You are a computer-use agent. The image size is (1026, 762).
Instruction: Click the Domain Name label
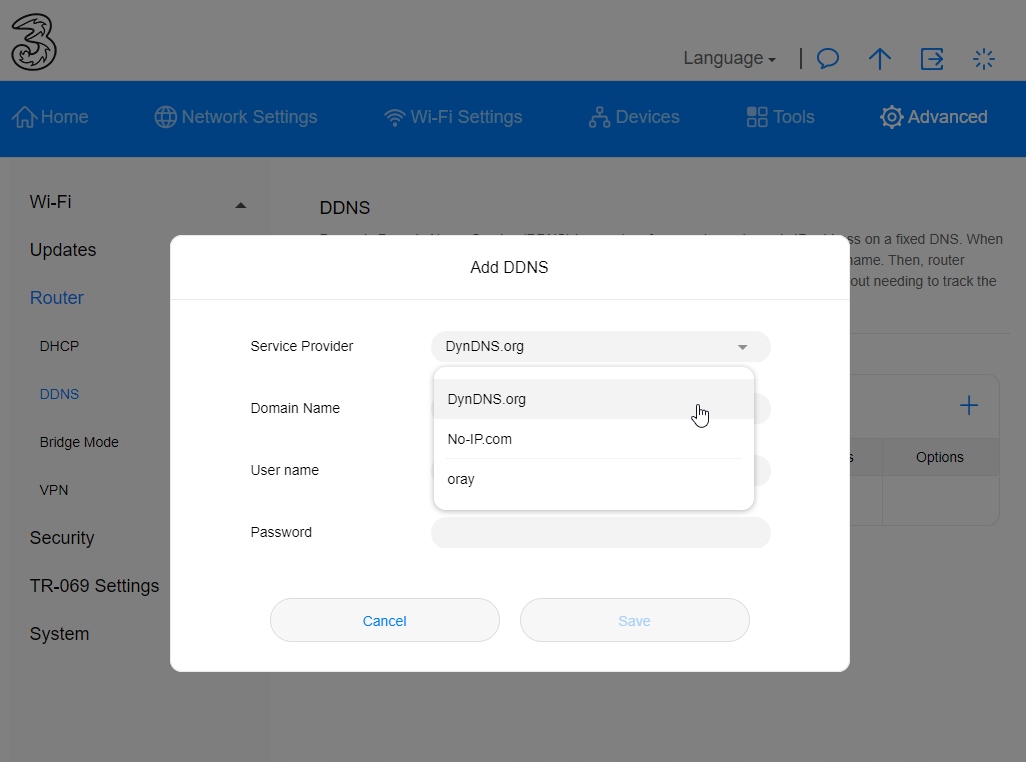pos(295,408)
